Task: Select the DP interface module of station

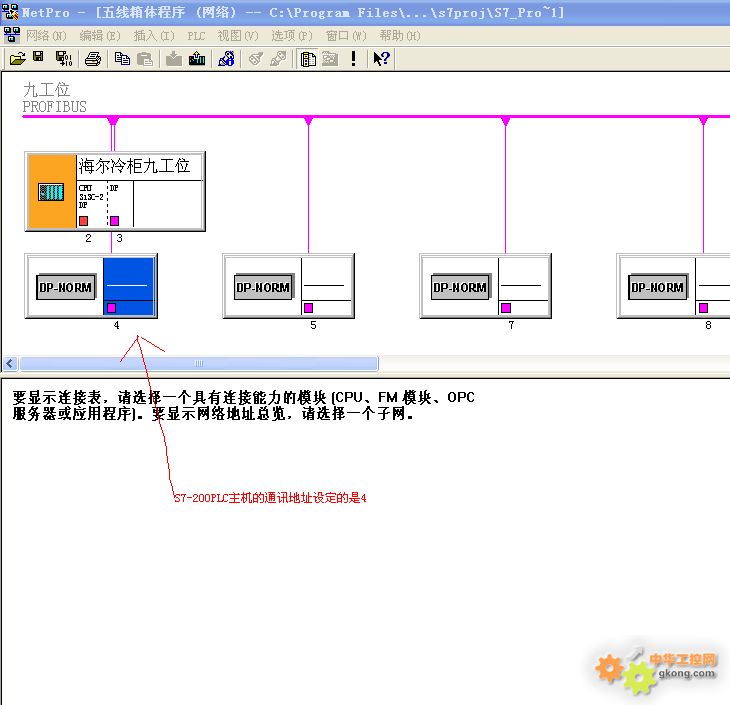Action: (x=121, y=204)
